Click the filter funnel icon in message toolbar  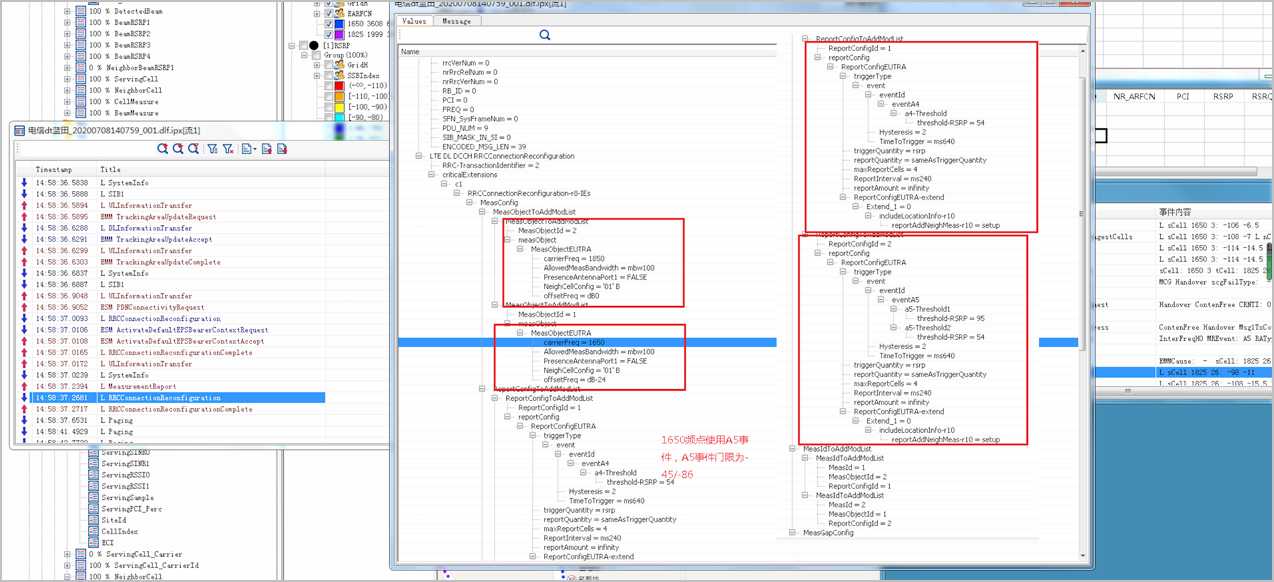tap(212, 149)
